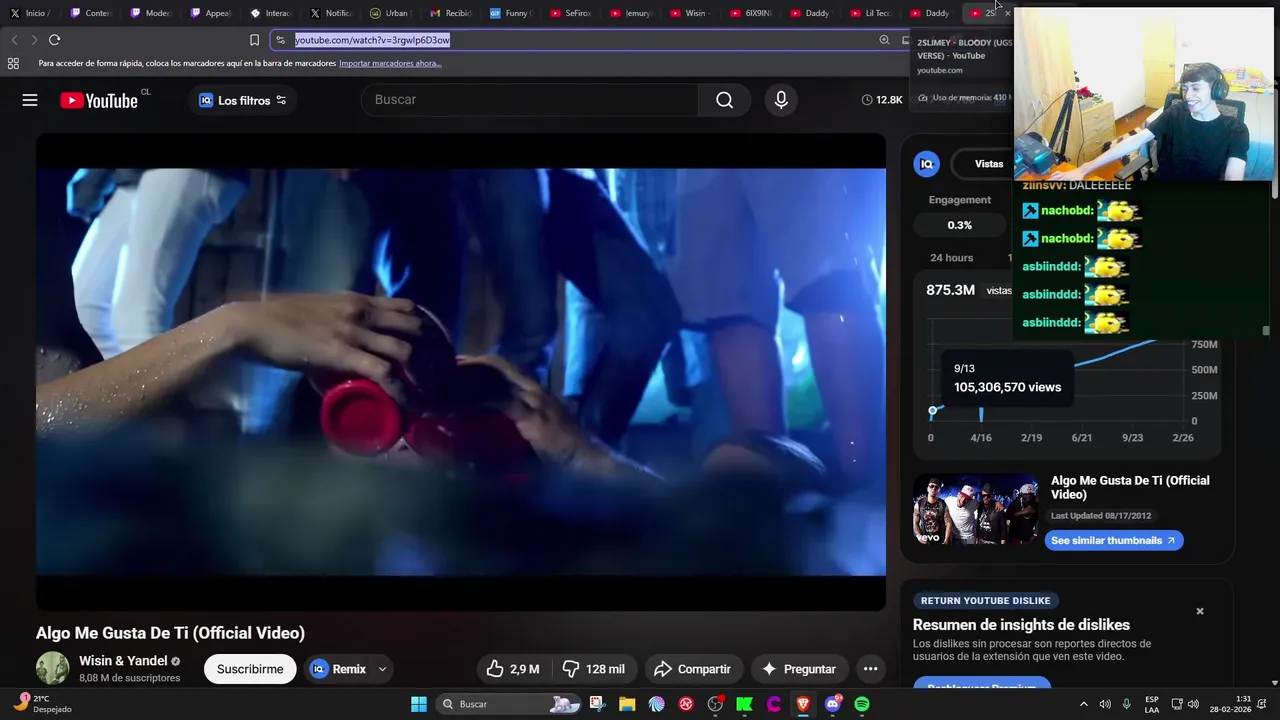The image size is (1280, 720).
Task: Click the YouTube Buscar search field
Action: pos(530,100)
